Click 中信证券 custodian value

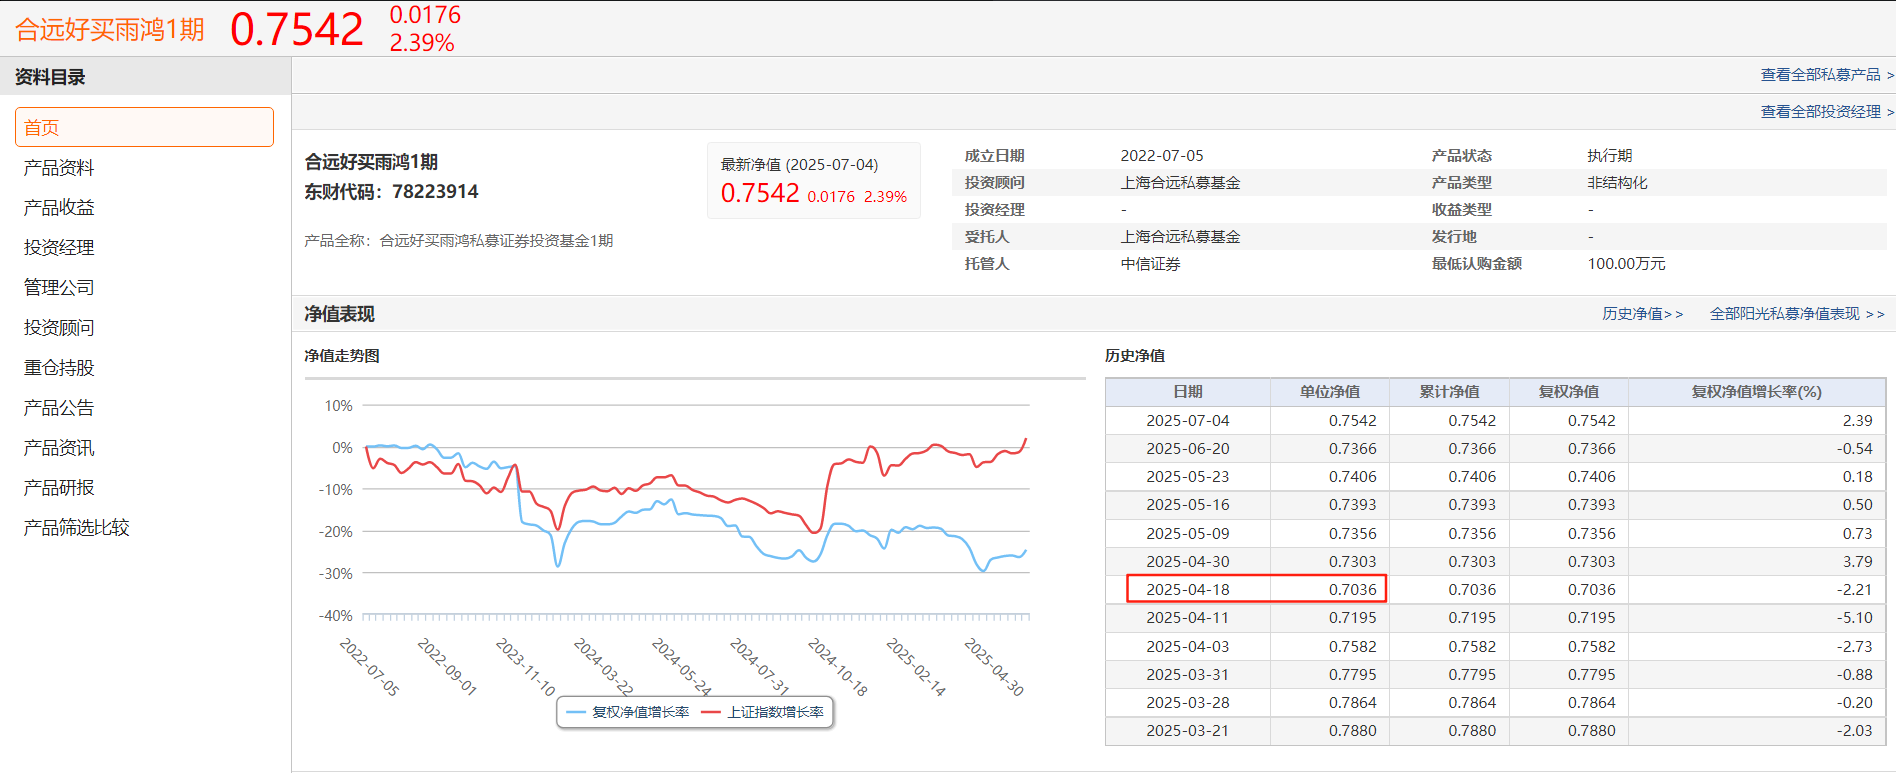[1150, 264]
